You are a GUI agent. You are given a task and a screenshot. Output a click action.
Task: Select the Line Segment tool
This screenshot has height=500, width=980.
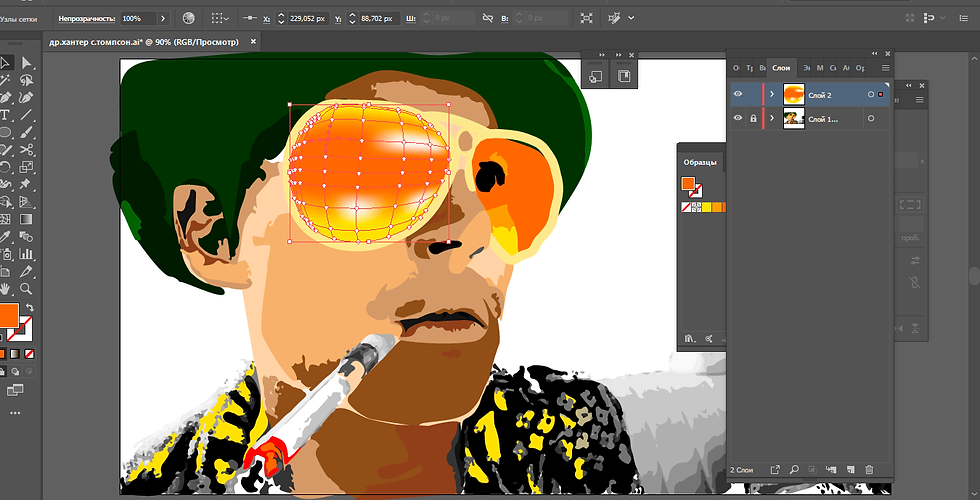pos(26,115)
